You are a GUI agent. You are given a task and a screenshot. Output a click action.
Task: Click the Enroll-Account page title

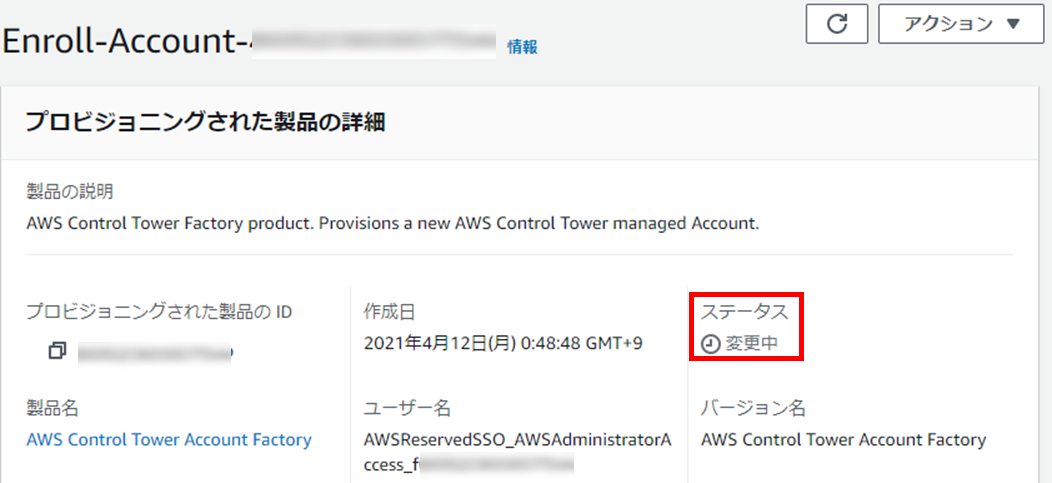[x=248, y=42]
